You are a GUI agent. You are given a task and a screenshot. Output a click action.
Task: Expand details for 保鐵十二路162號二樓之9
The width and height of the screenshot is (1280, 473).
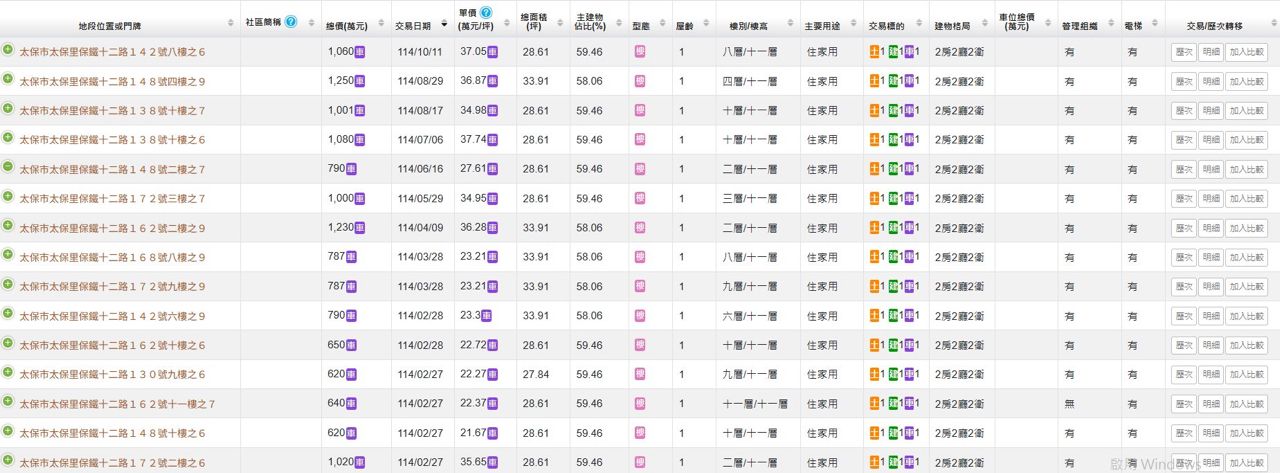8,227
